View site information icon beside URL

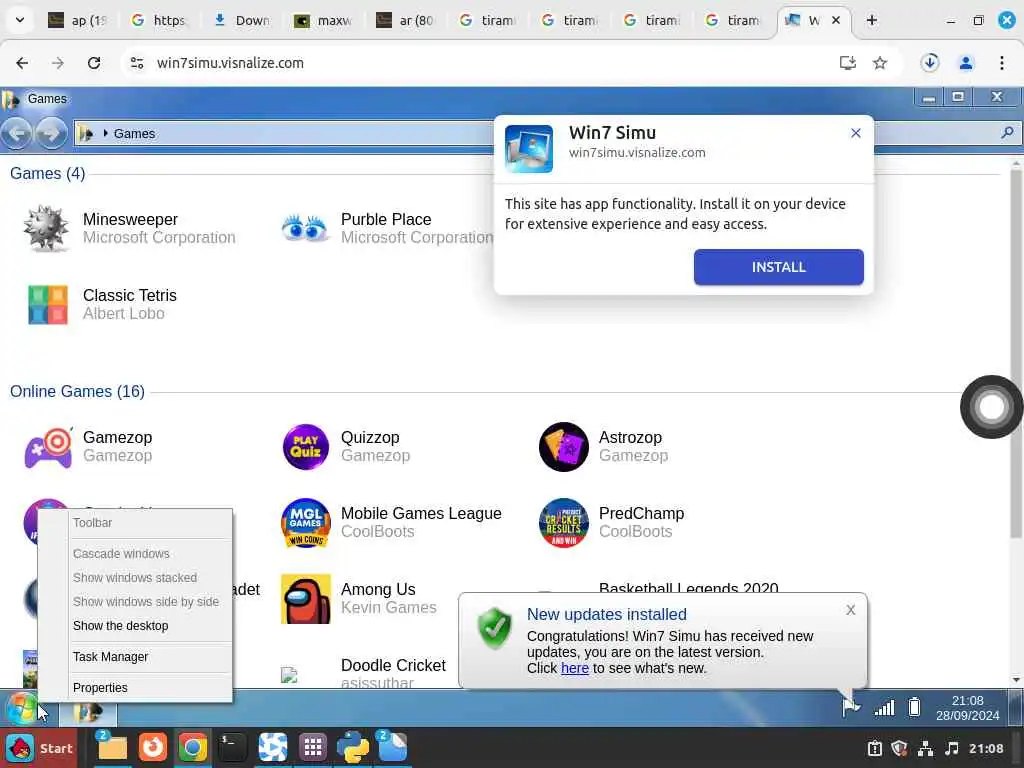pyautogui.click(x=137, y=63)
